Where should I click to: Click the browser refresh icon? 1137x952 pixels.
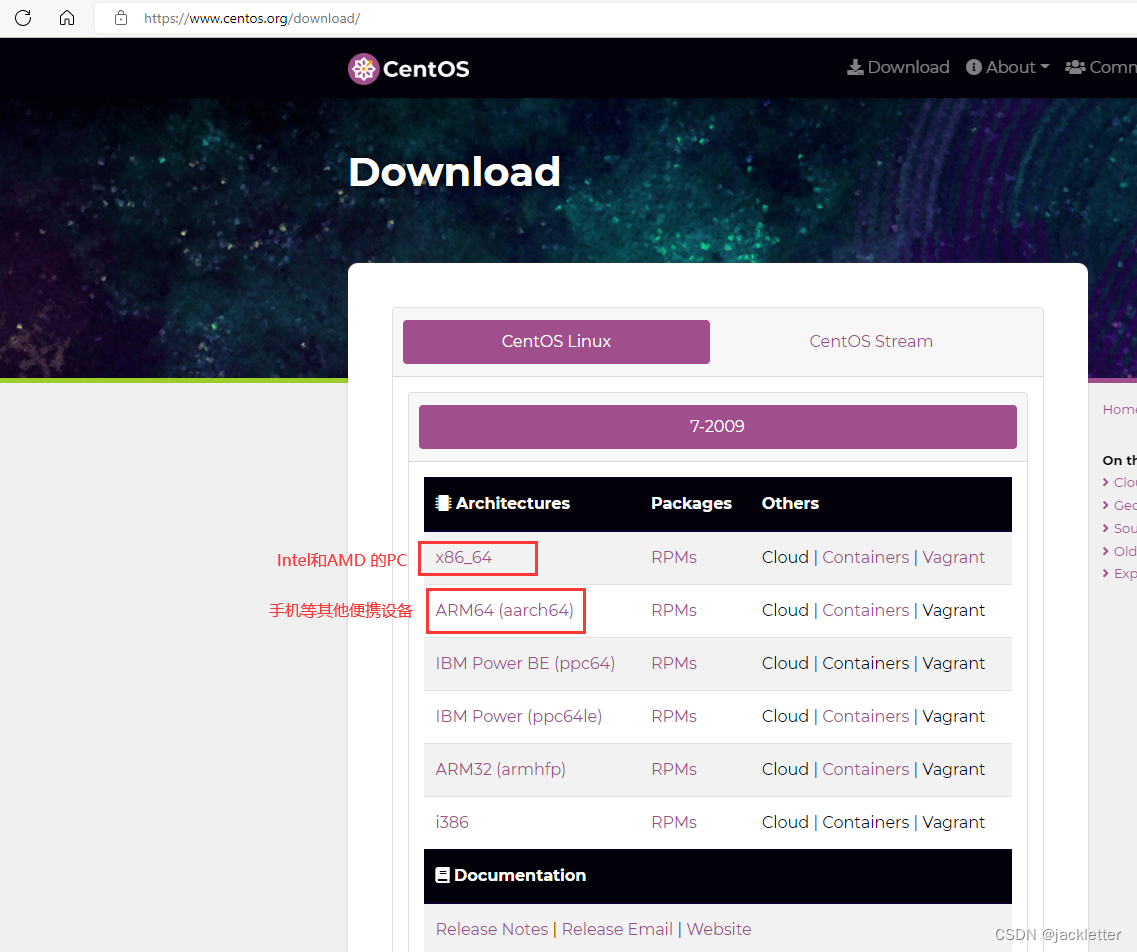(23, 18)
